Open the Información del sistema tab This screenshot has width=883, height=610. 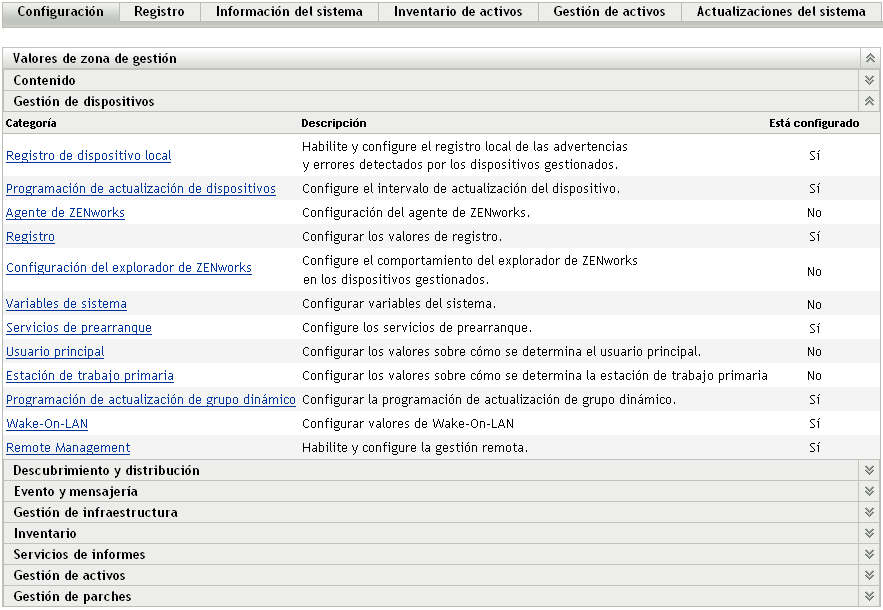pyautogui.click(x=289, y=11)
